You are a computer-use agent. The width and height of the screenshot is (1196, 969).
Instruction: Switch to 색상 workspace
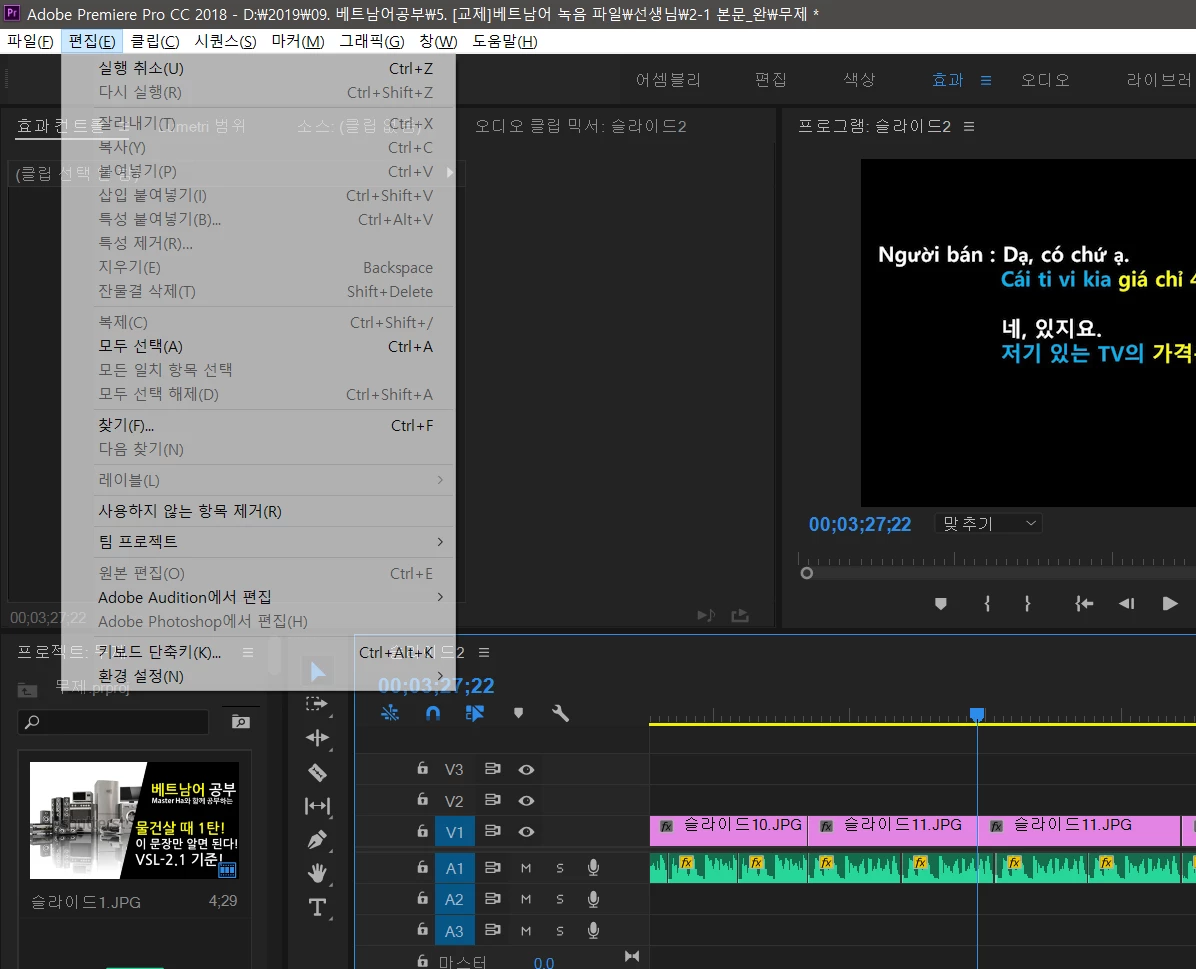pyautogui.click(x=860, y=79)
